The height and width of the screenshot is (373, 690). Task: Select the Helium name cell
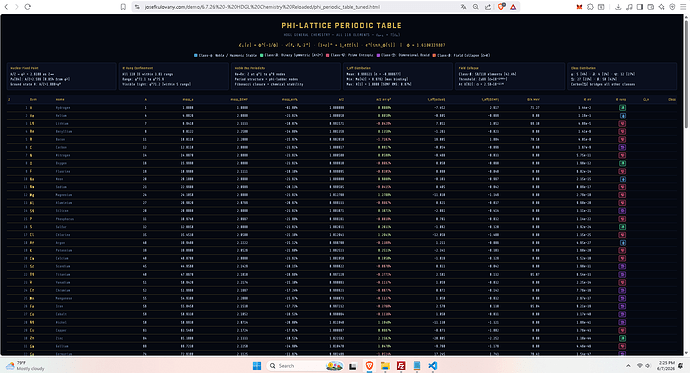pos(61,115)
